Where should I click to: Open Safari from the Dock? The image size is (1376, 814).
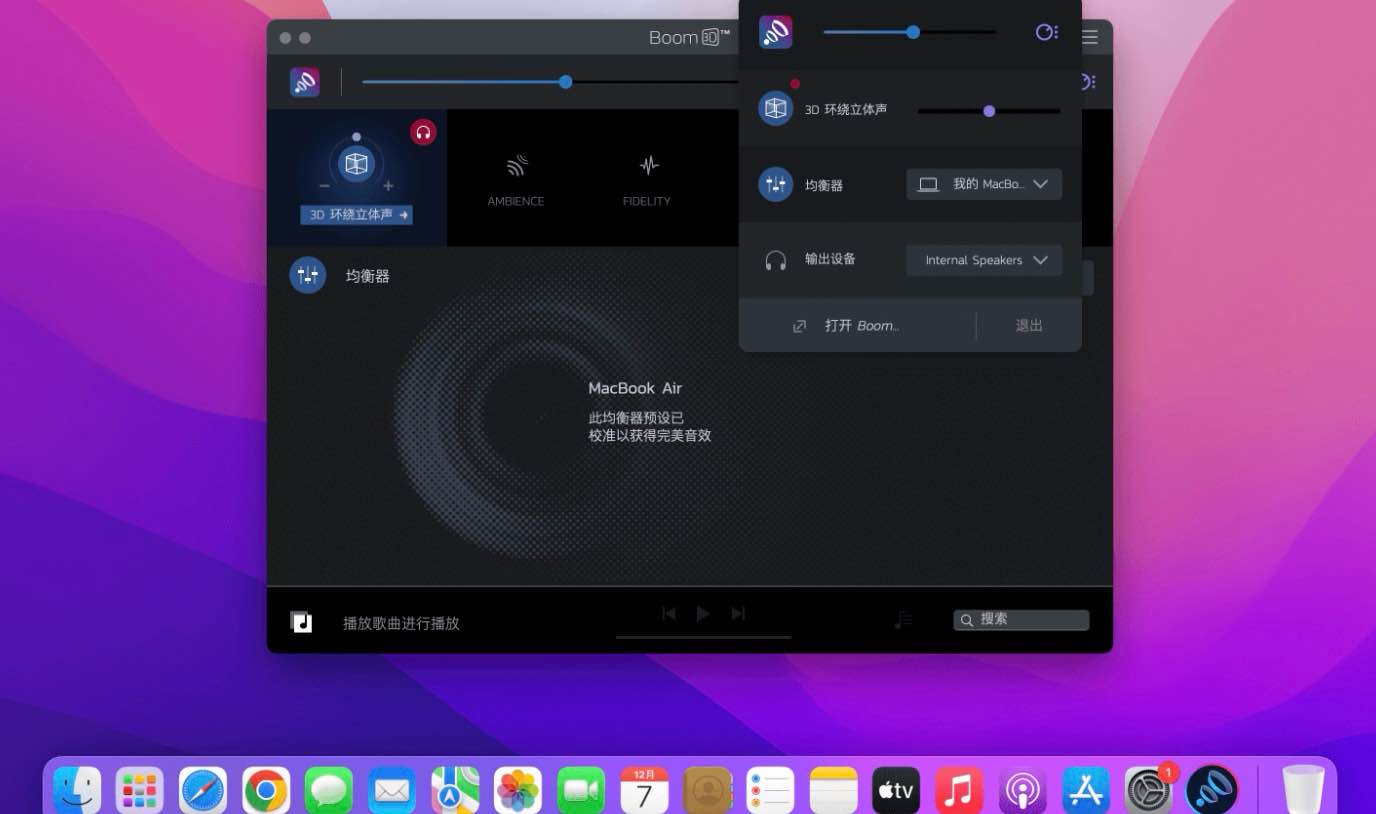203,791
